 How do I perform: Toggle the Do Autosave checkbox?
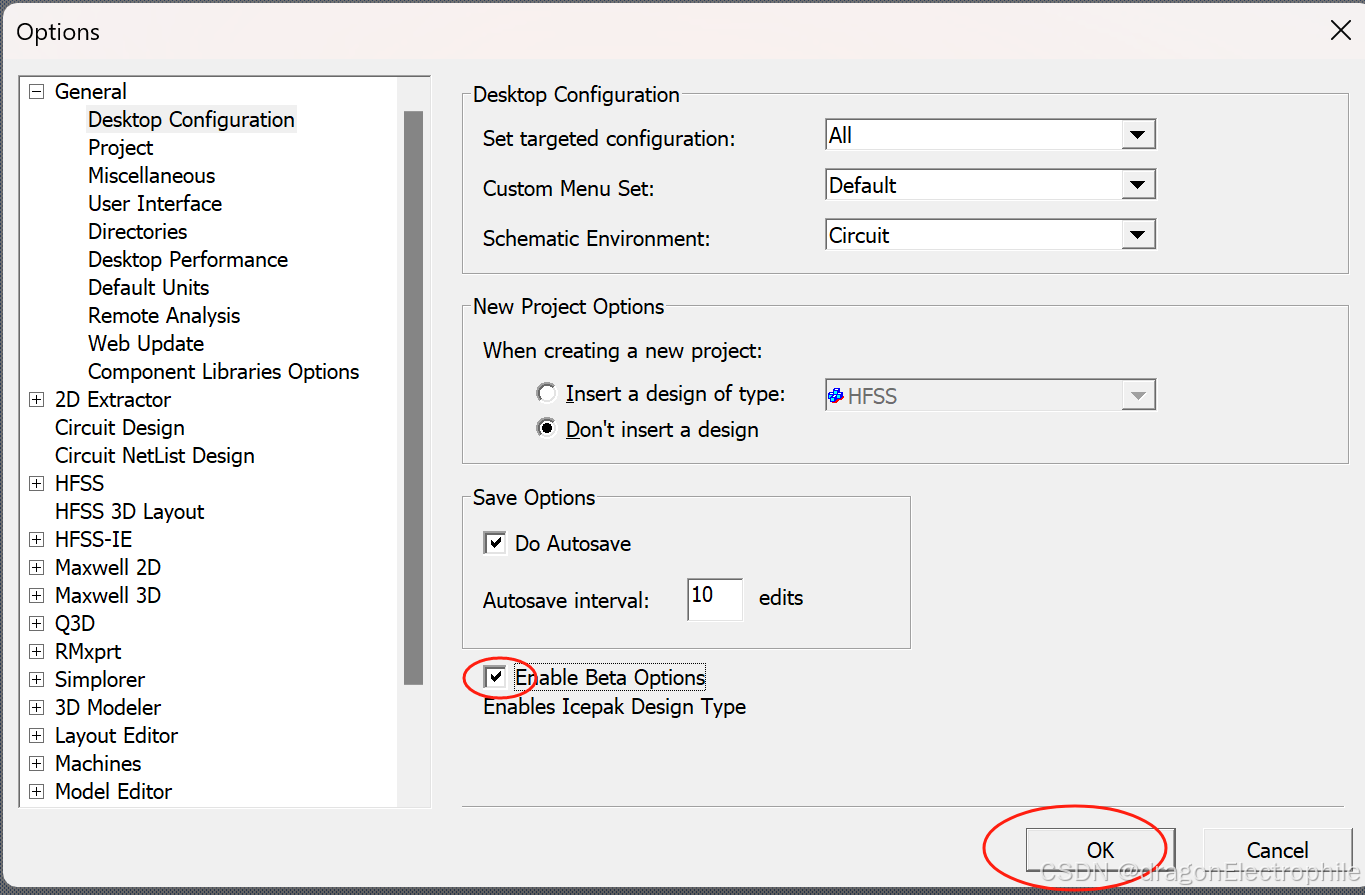(494, 543)
